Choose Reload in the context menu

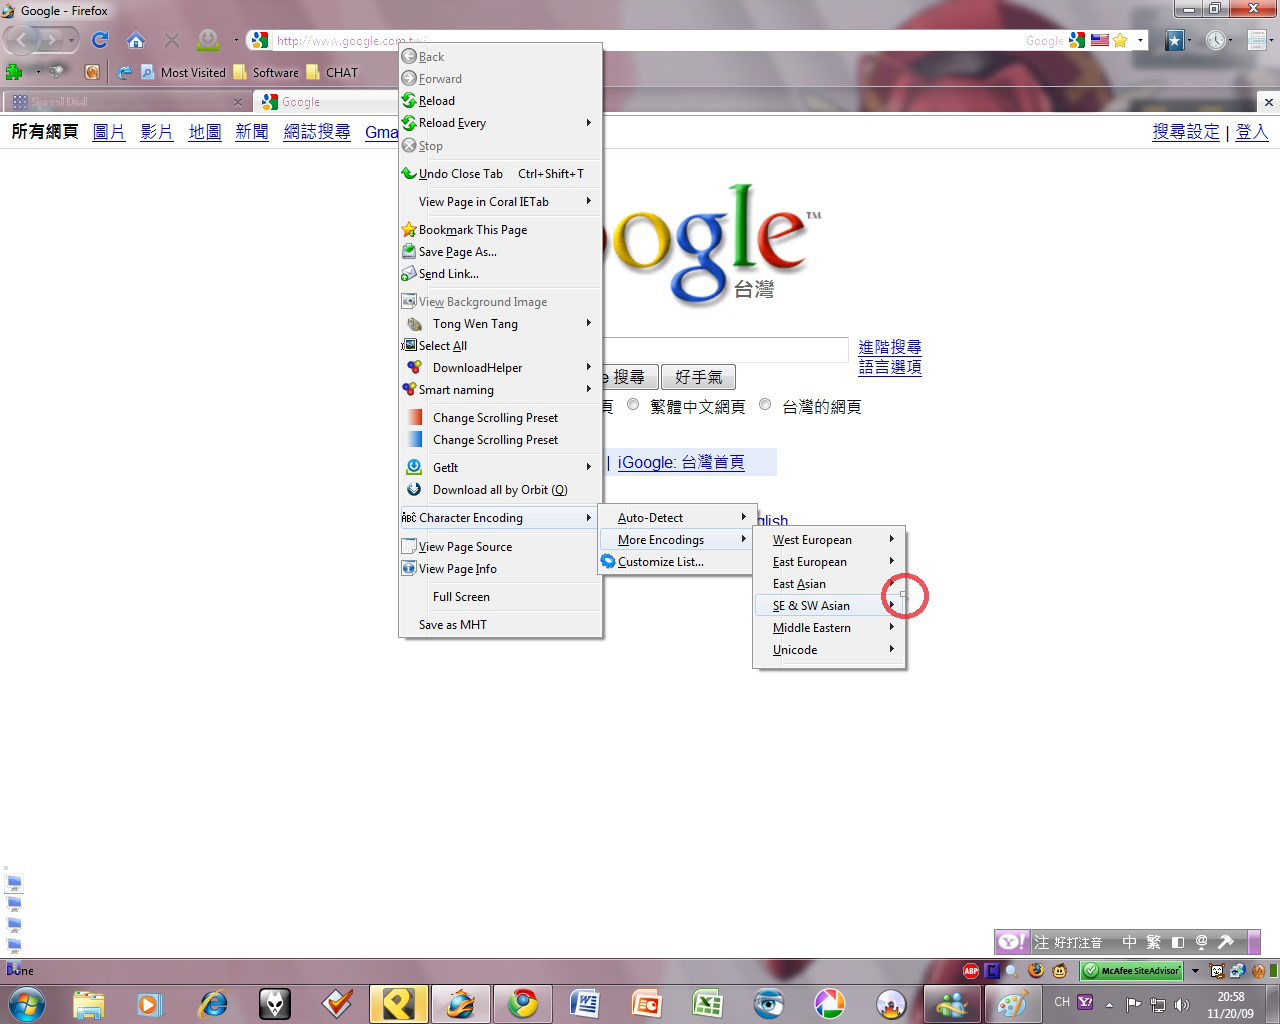(500, 101)
